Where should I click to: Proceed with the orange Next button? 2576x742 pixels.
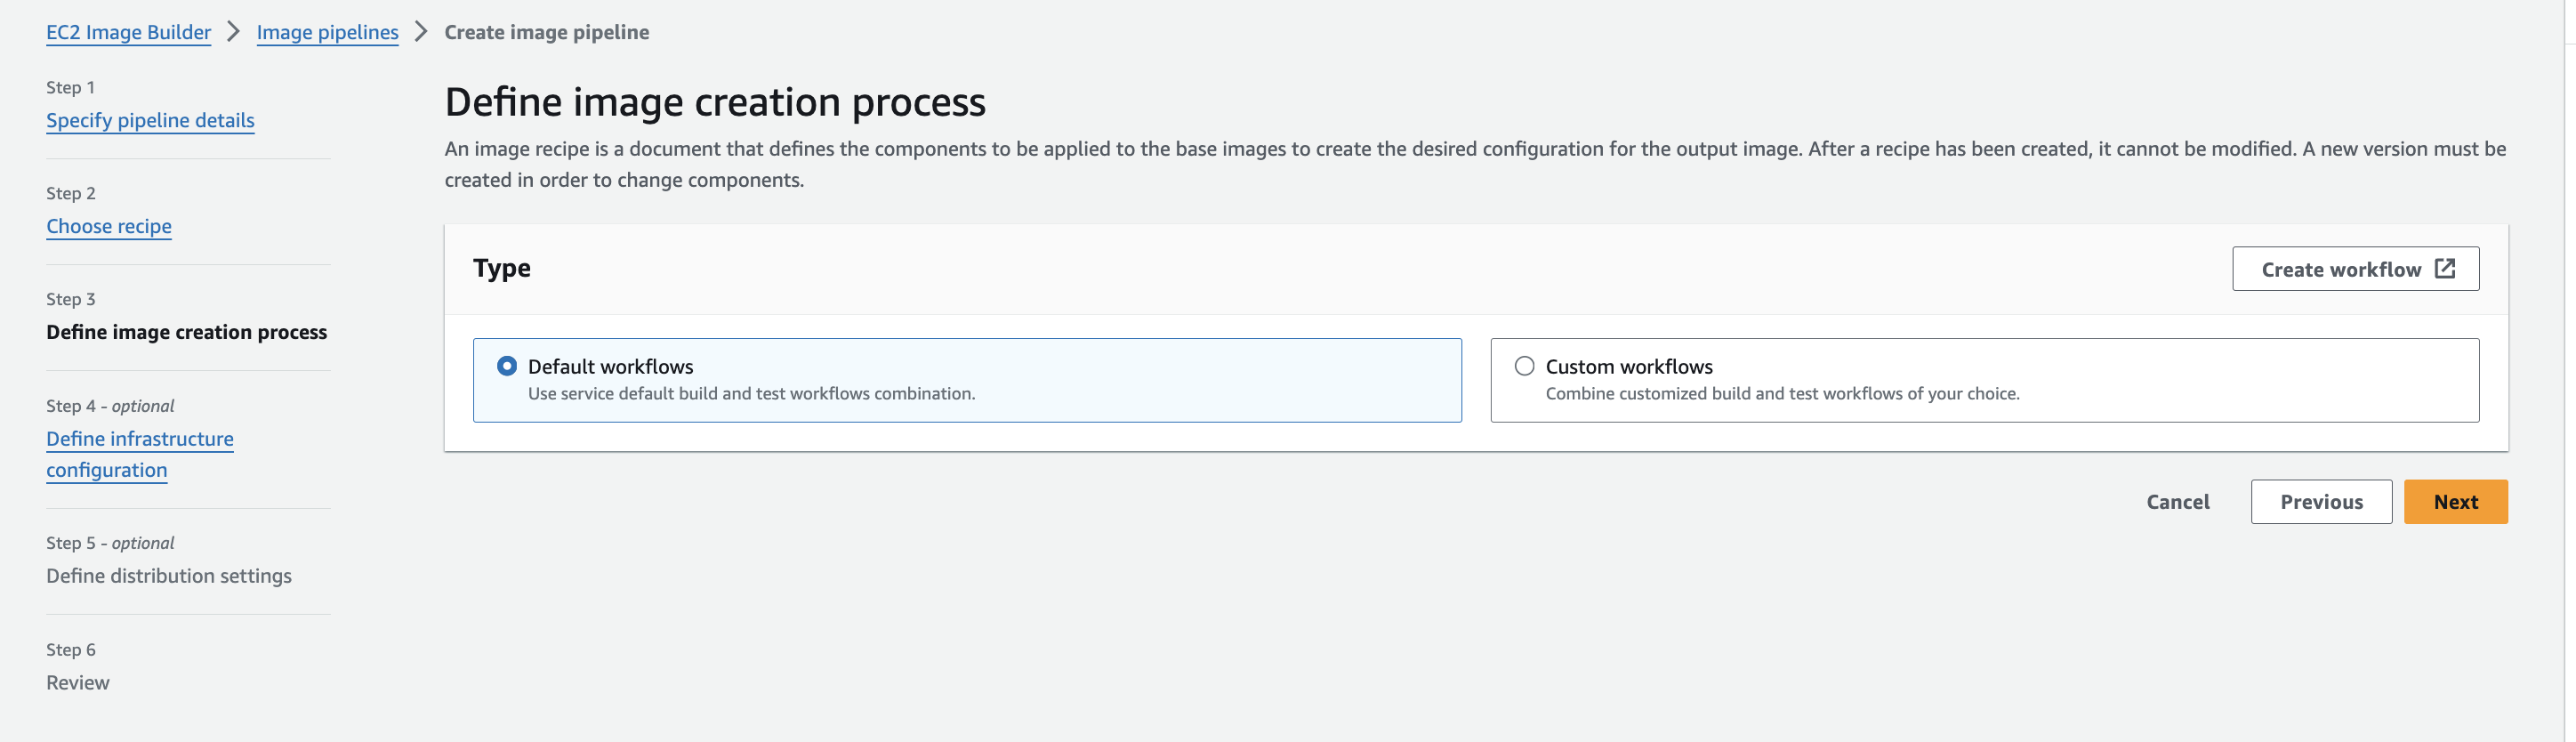pos(2455,502)
